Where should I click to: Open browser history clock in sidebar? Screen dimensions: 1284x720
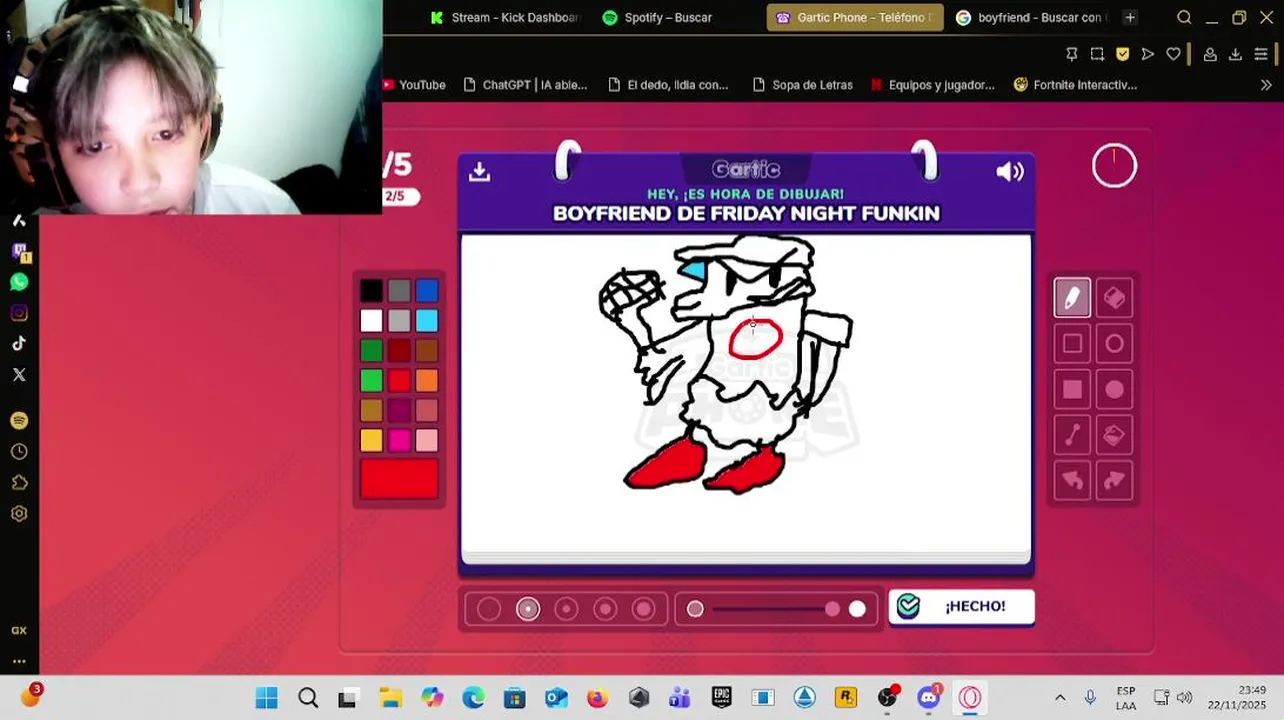click(x=19, y=452)
